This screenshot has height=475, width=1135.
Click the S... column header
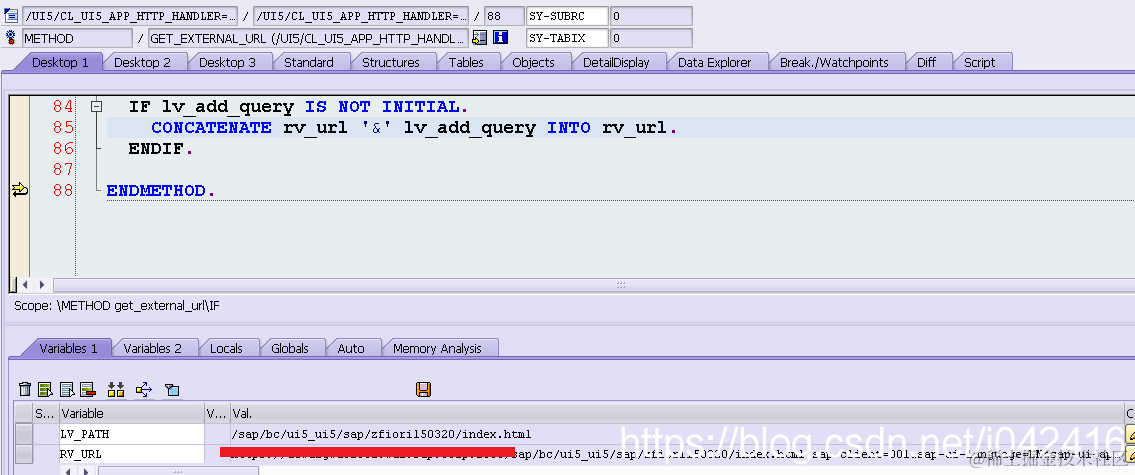[46, 413]
